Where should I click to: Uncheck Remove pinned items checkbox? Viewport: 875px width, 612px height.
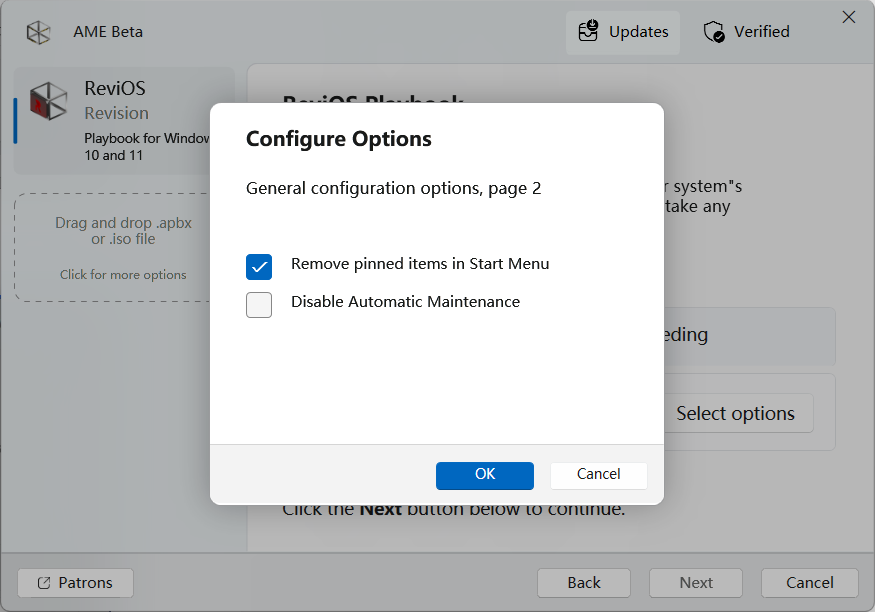pos(259,266)
